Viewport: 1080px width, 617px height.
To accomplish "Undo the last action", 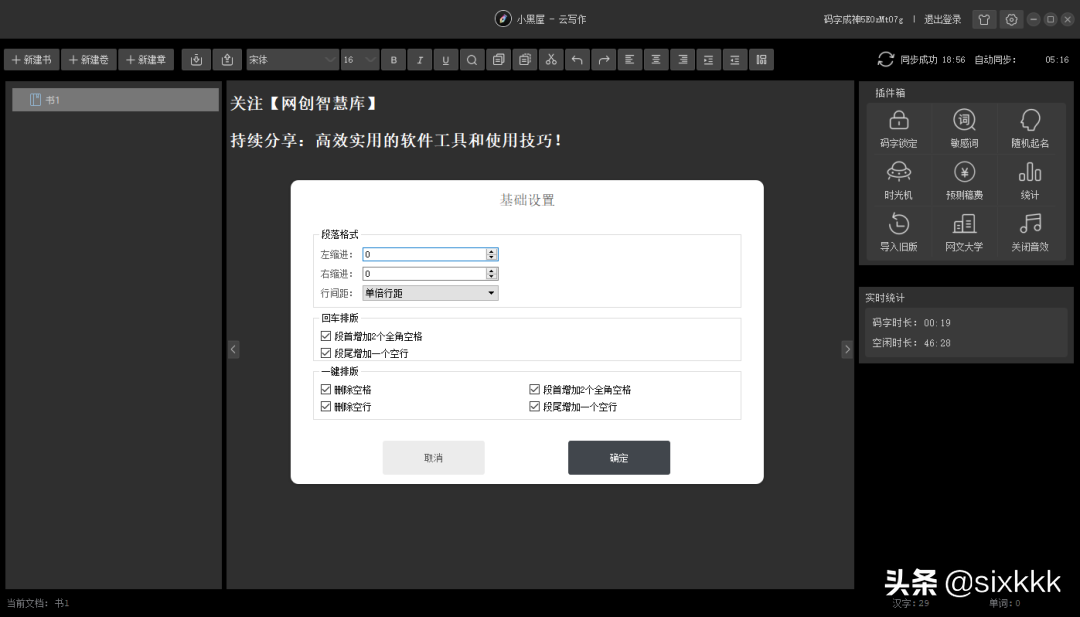I will (x=577, y=60).
